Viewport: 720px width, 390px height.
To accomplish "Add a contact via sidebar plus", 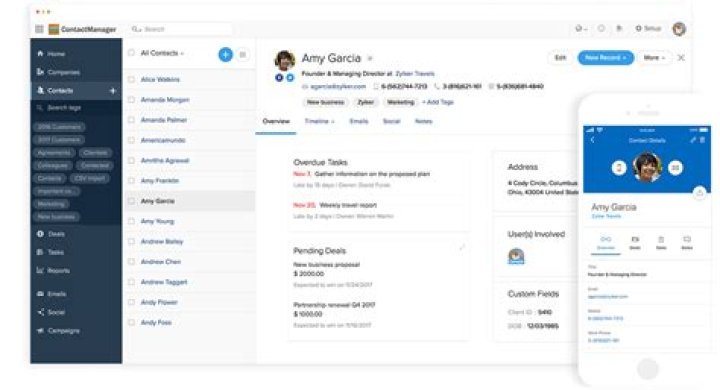I will [x=112, y=90].
